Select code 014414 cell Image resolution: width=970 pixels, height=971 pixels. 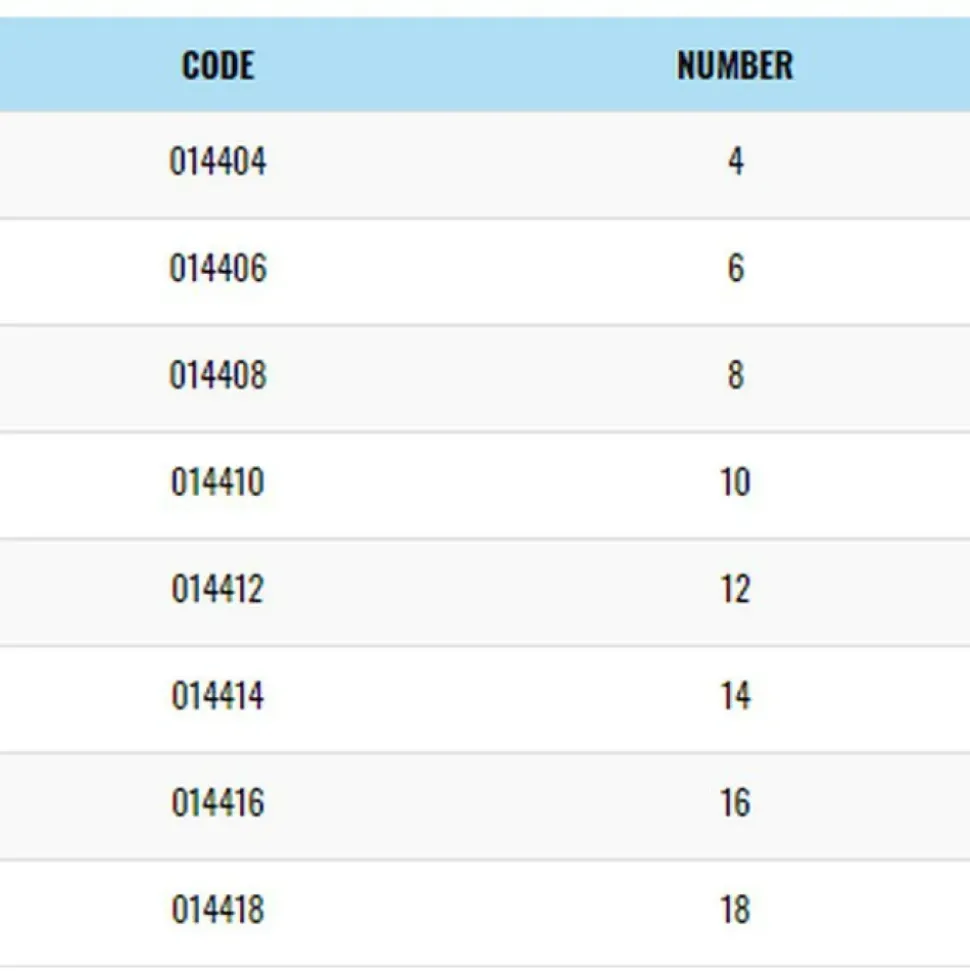click(x=218, y=695)
